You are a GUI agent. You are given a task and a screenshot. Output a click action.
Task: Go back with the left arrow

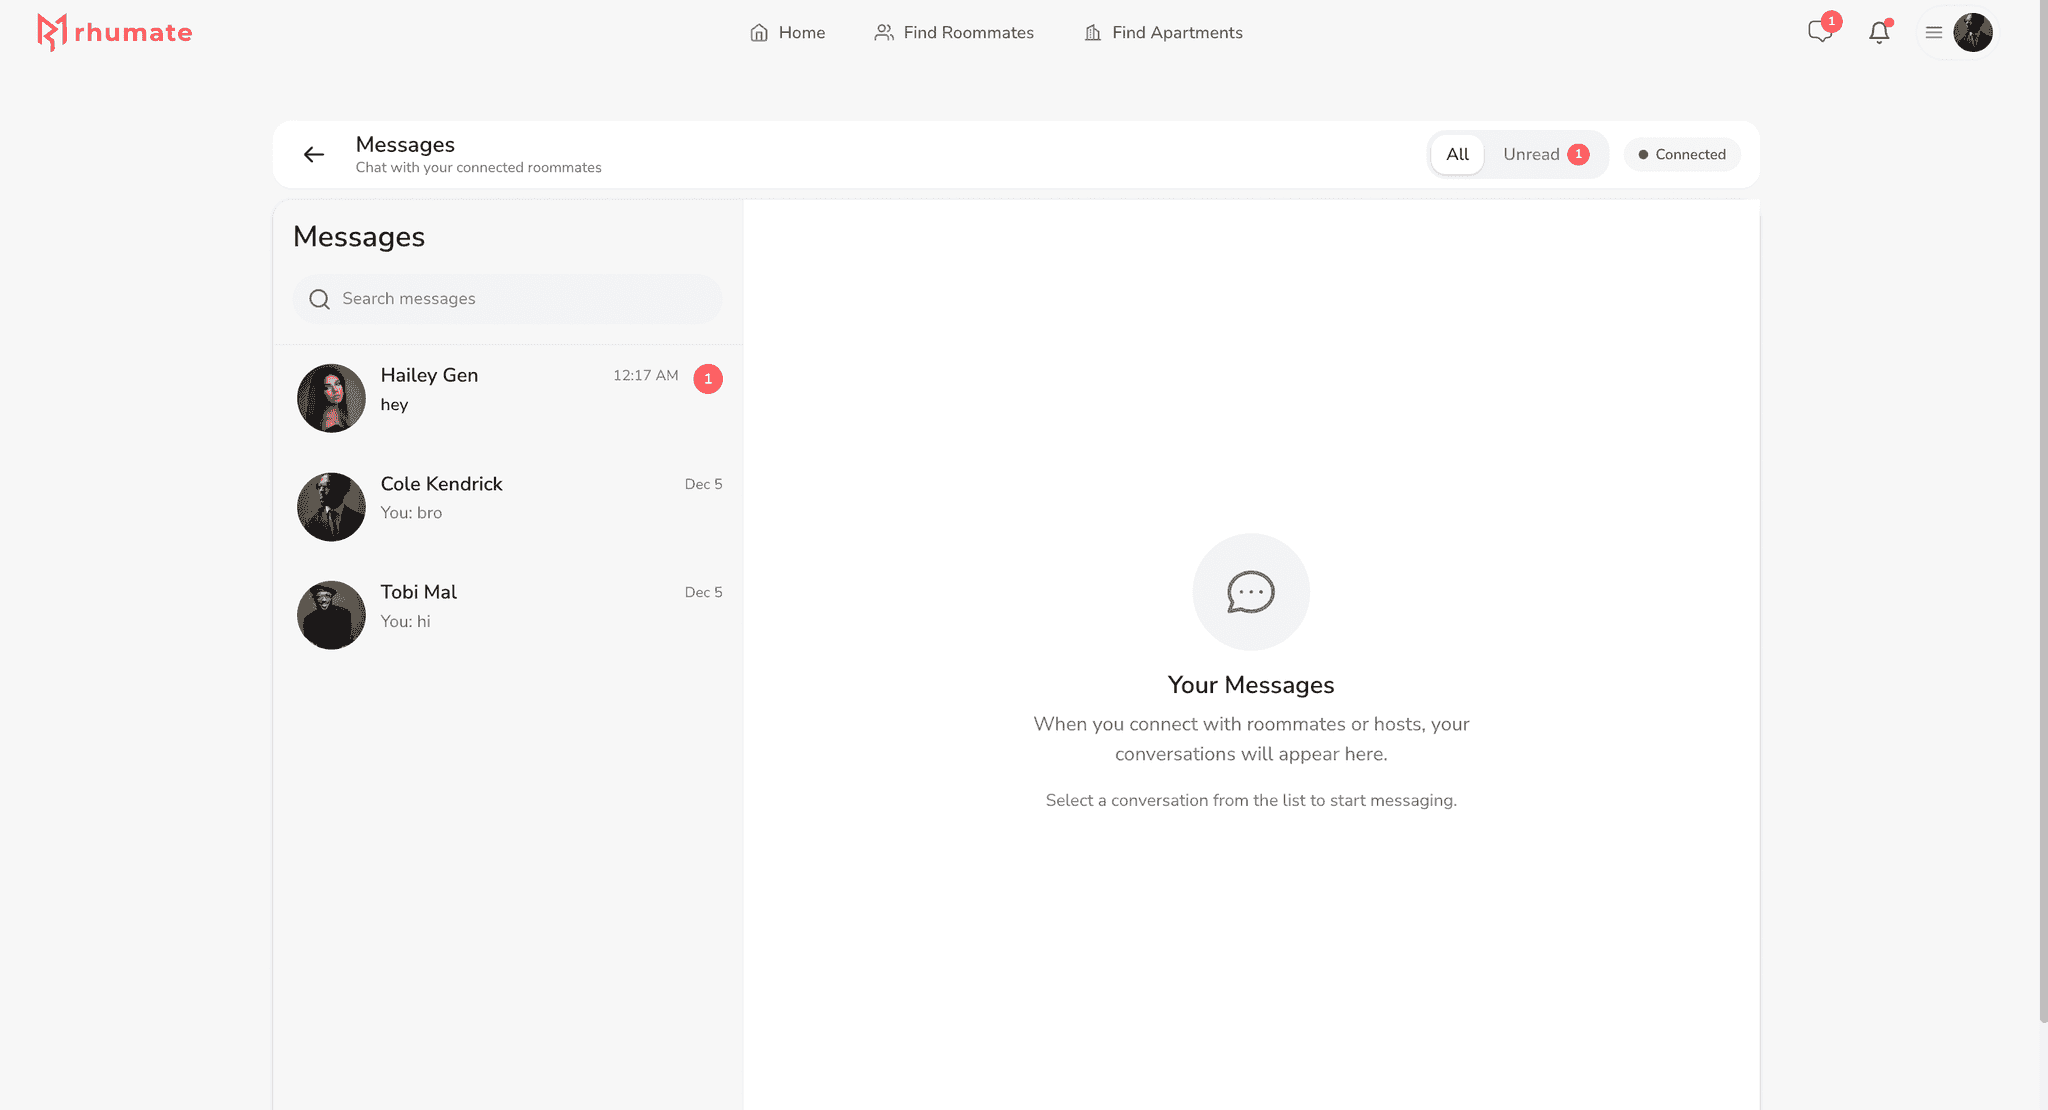[x=314, y=154]
